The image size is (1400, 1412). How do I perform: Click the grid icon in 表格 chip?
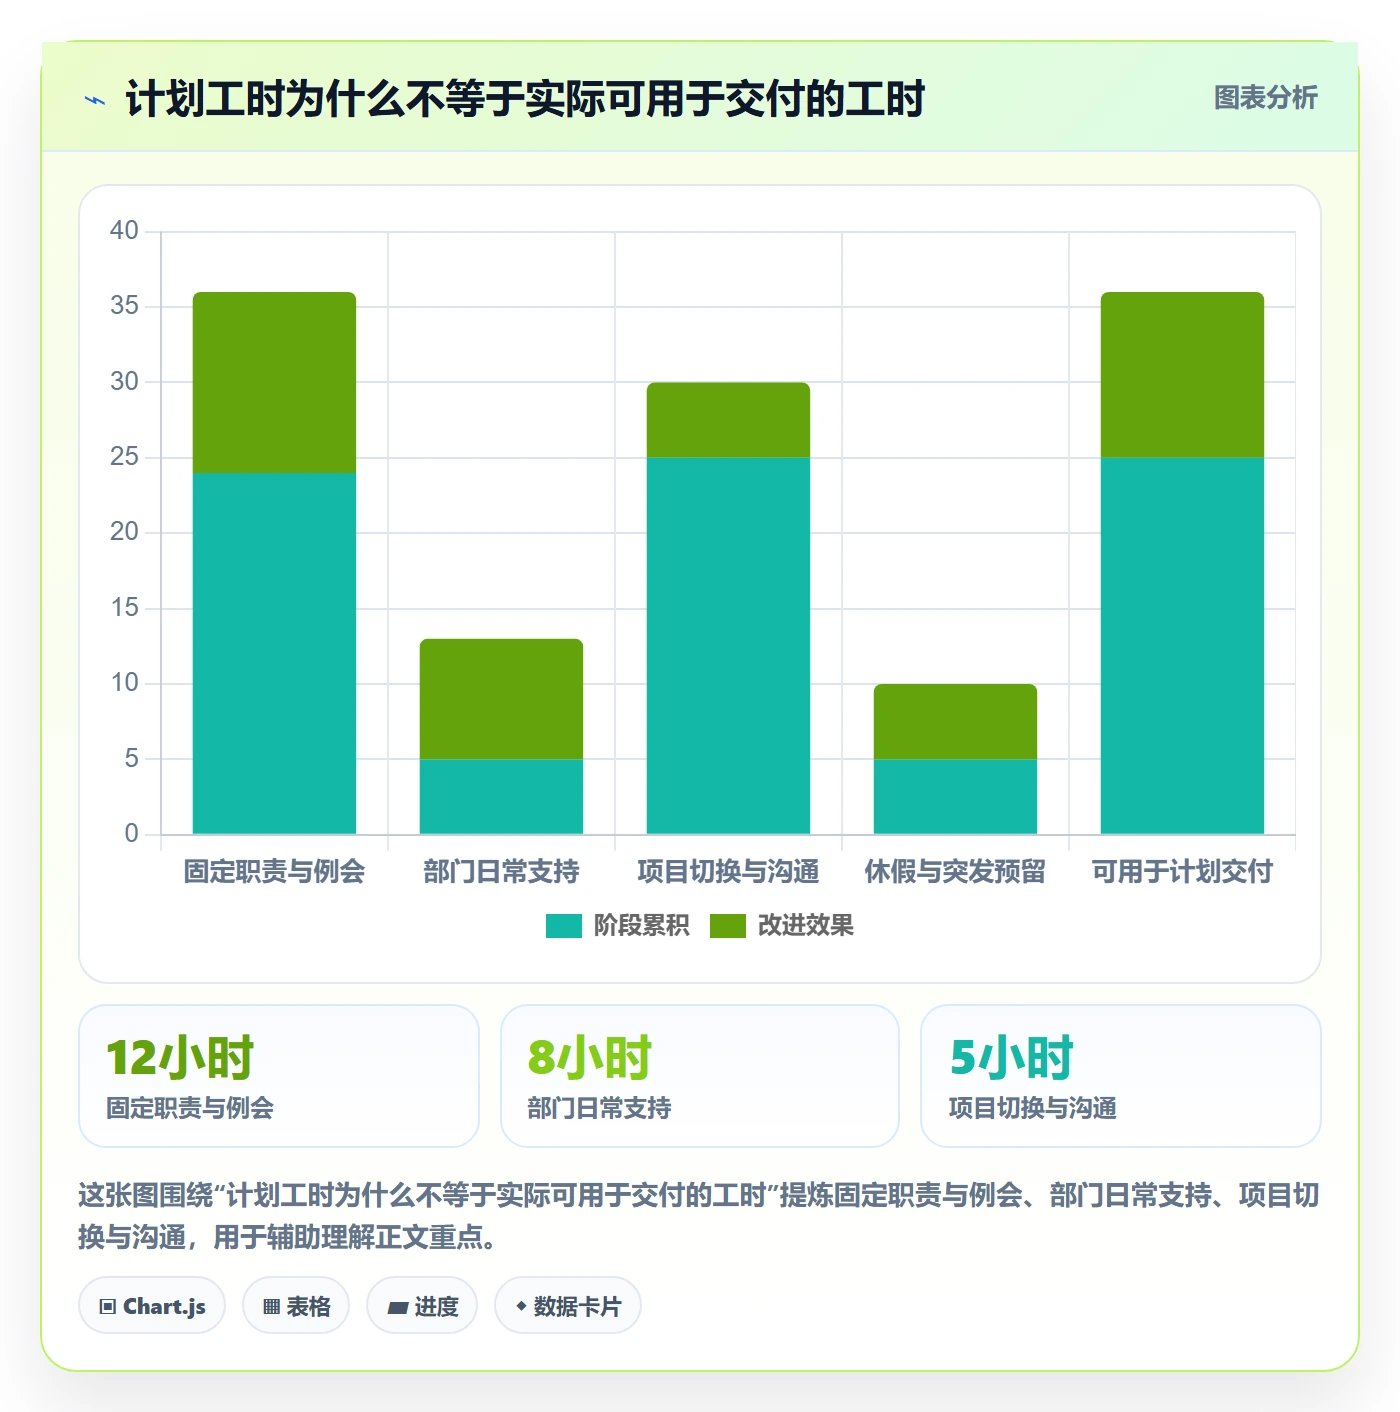[271, 1307]
